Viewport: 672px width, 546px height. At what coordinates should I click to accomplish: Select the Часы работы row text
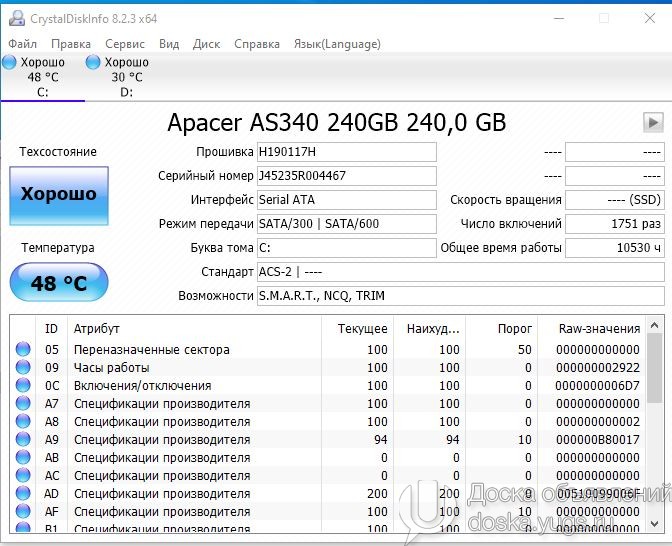(111, 368)
